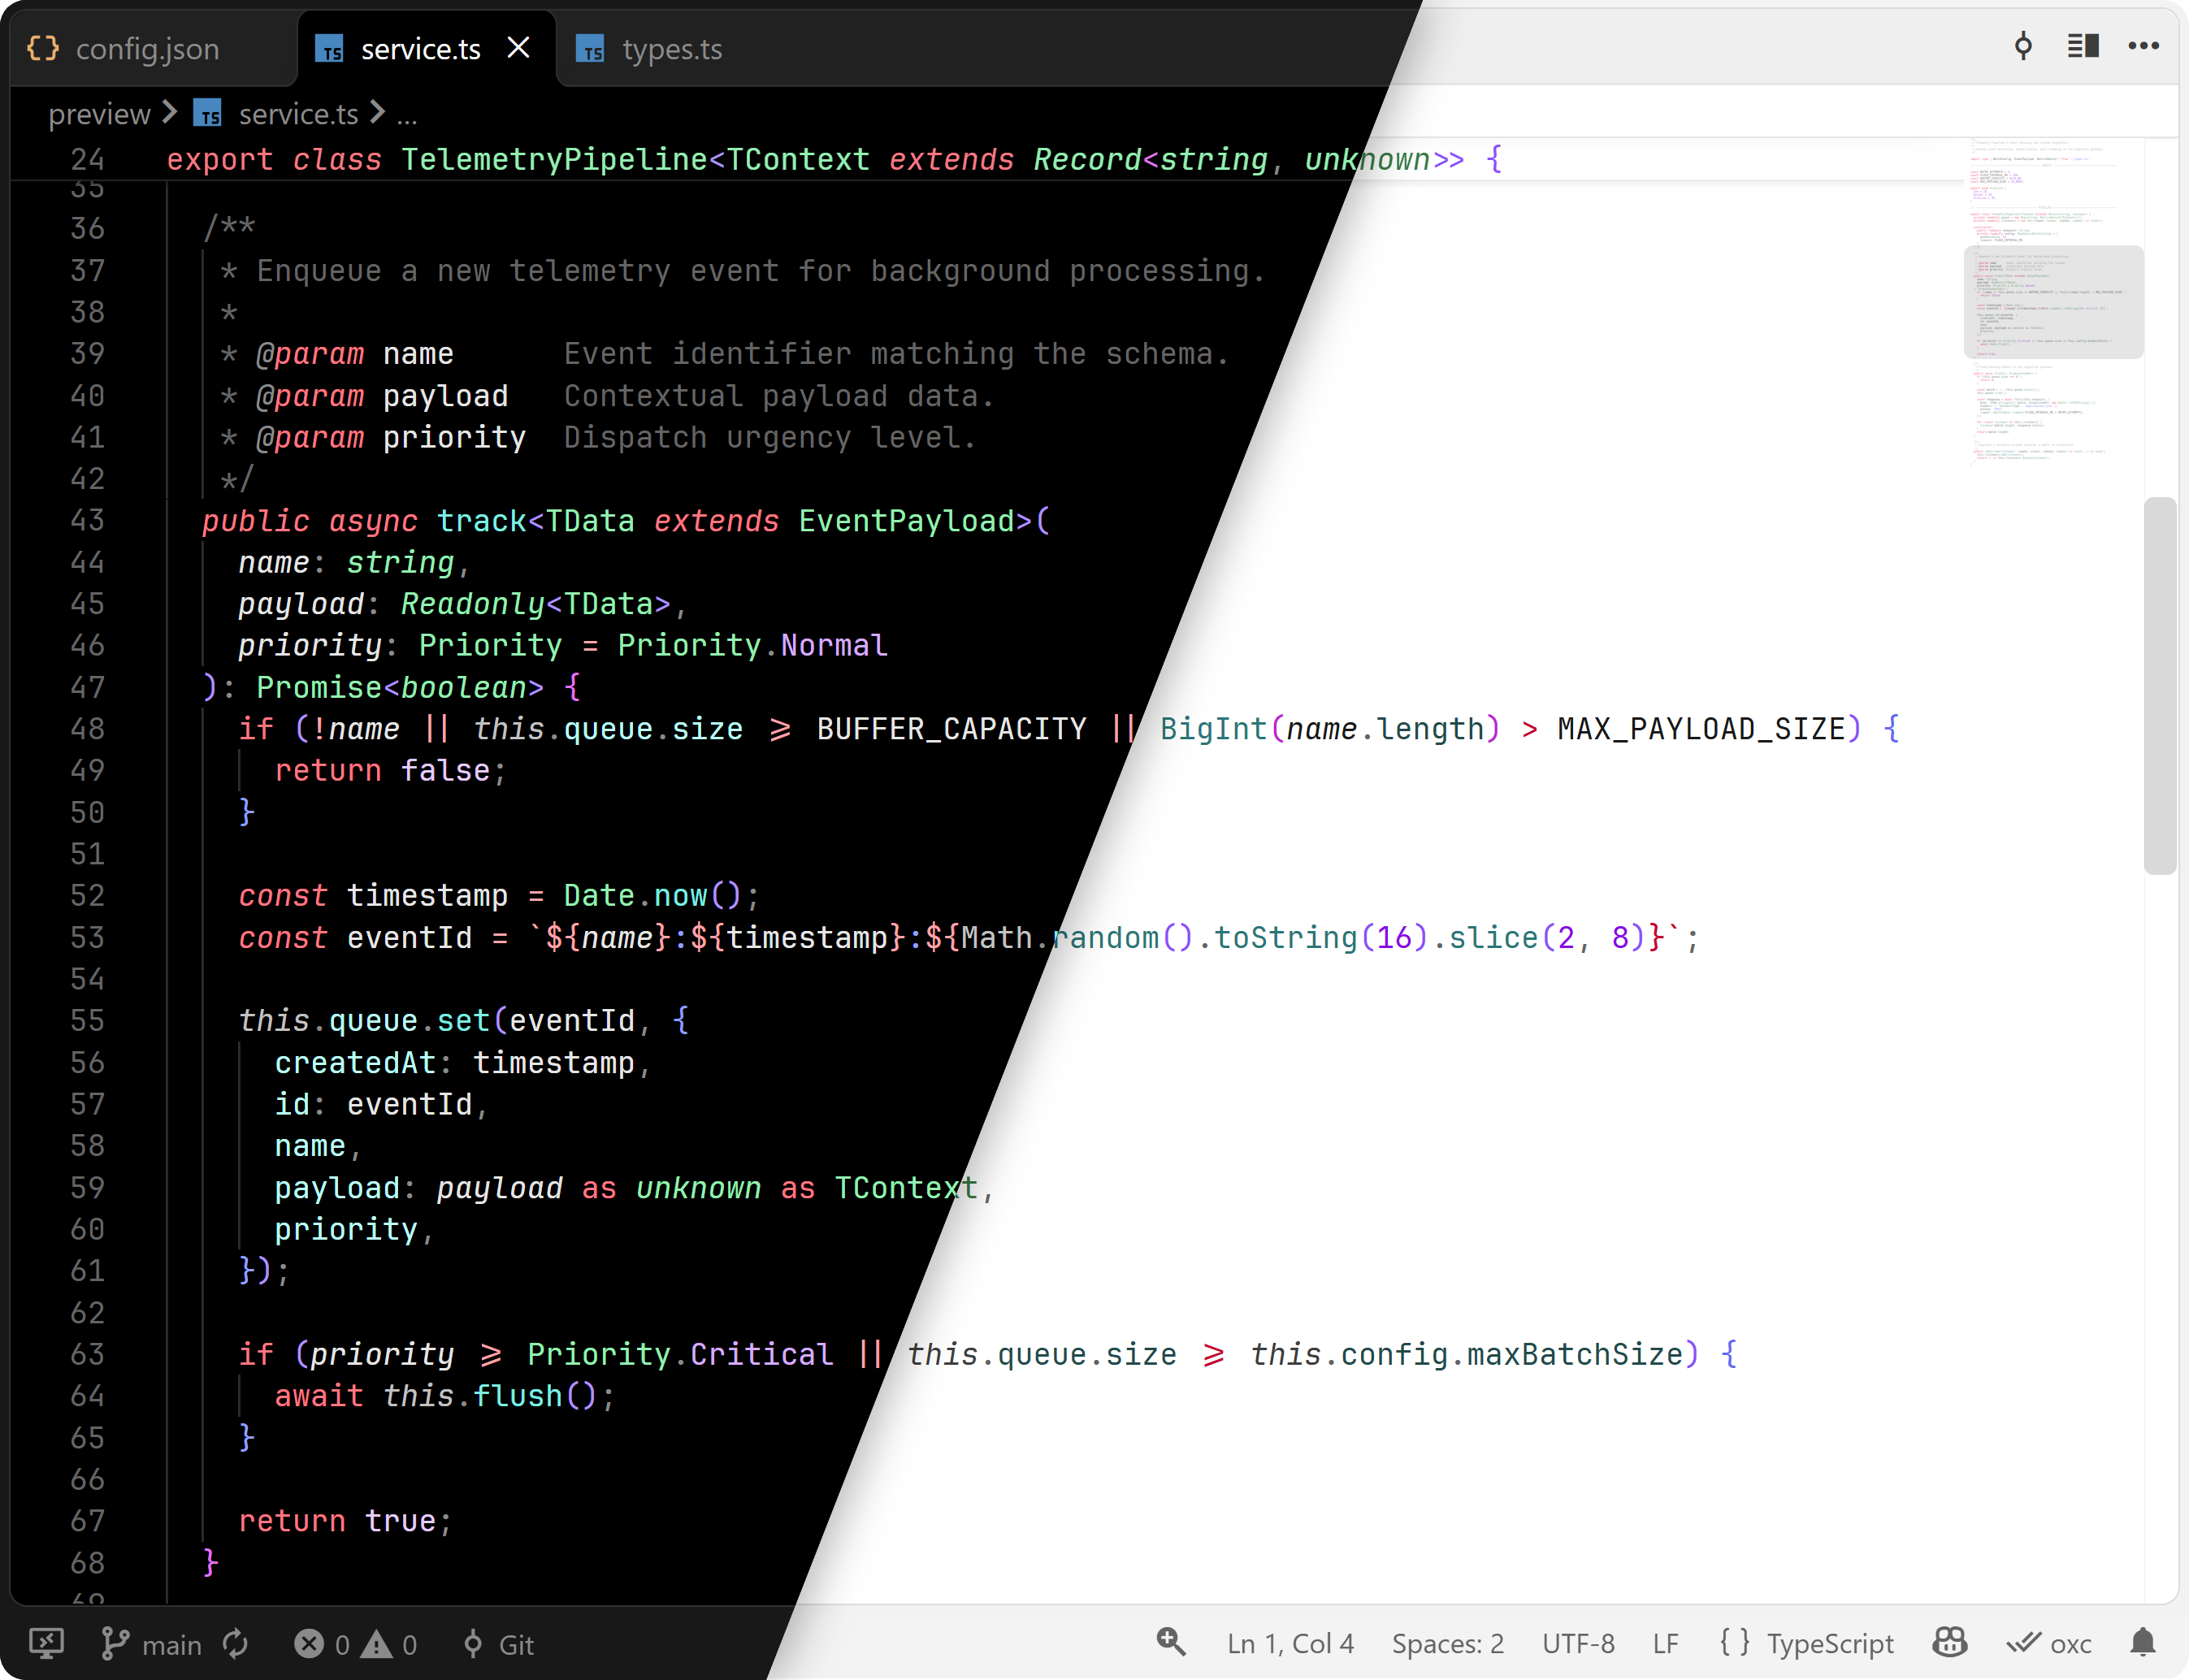
Task: Click maxBatchSize in line 63
Action: pyautogui.click(x=1574, y=1354)
